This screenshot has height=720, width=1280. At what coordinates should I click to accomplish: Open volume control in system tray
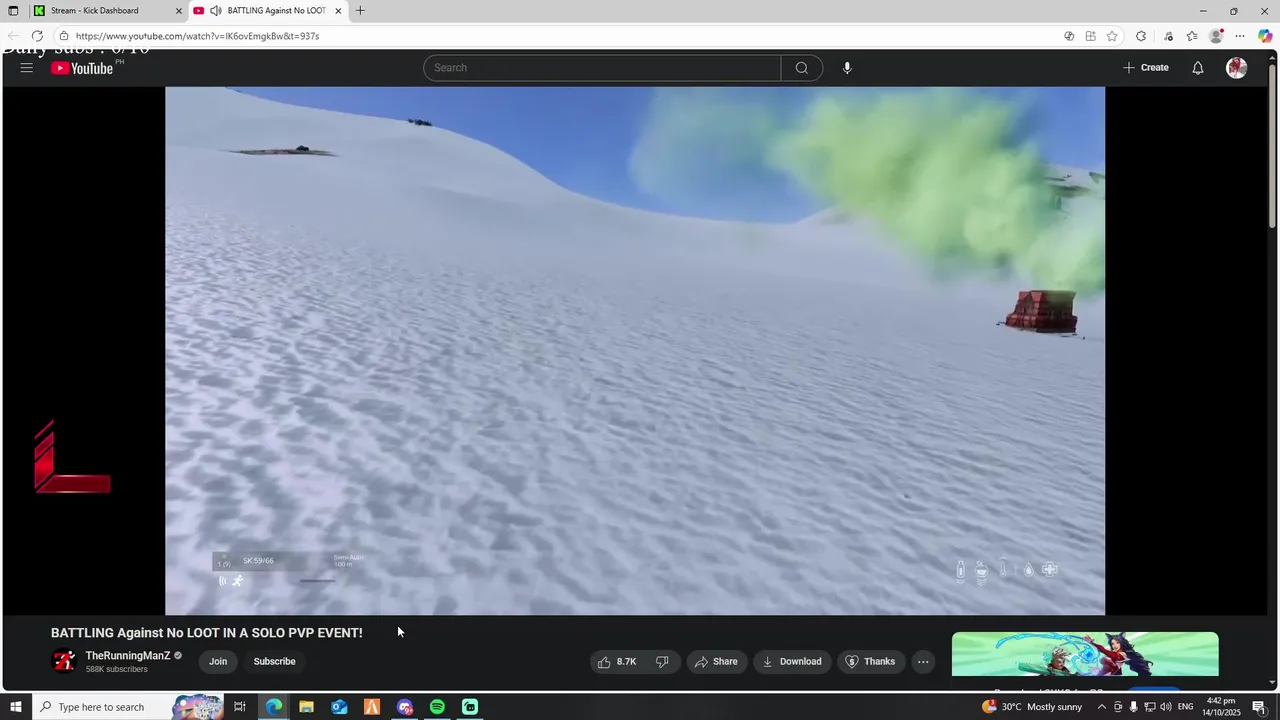[1165, 707]
